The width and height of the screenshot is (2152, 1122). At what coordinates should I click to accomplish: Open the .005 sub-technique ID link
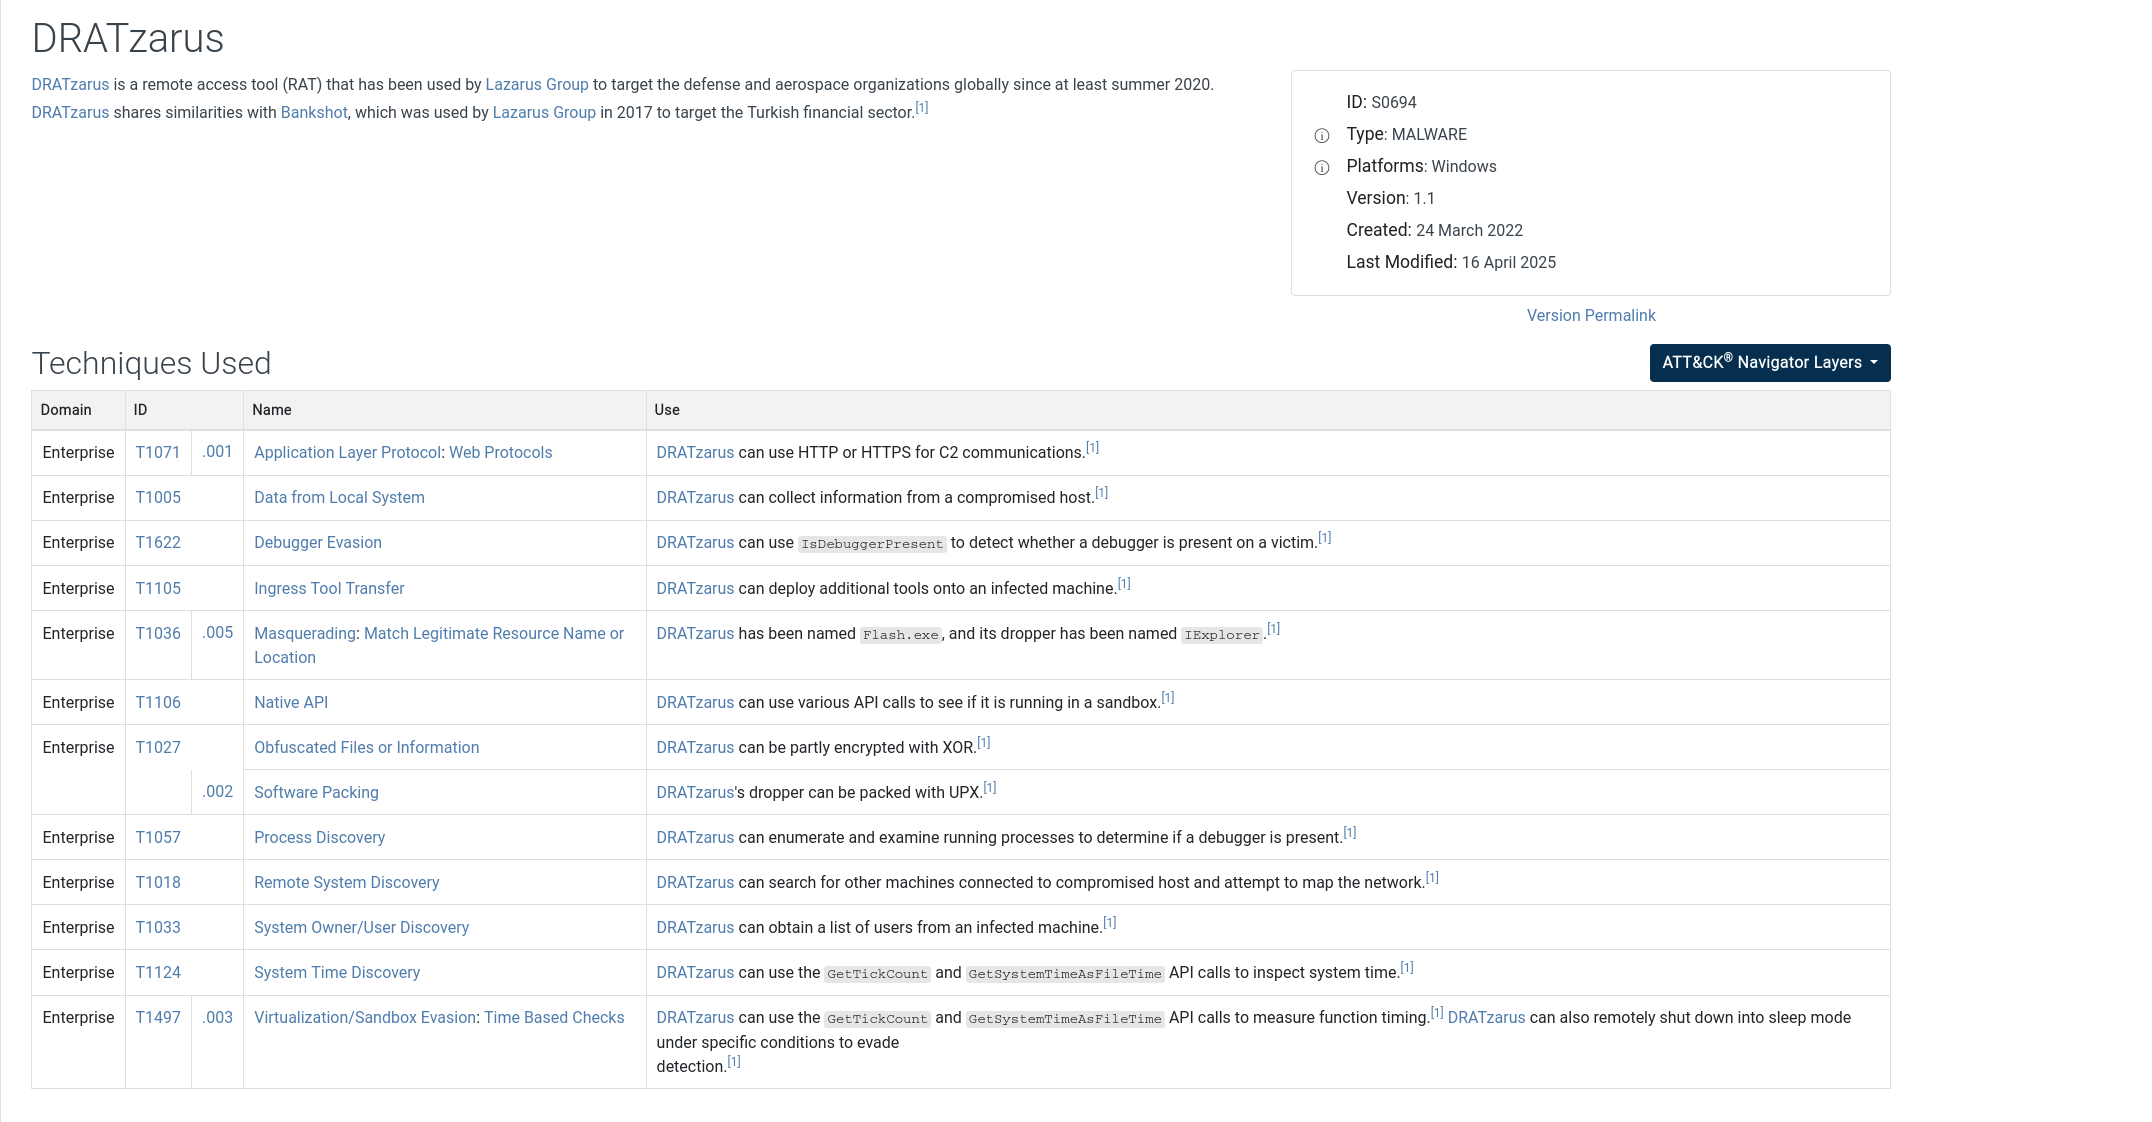[x=217, y=632]
